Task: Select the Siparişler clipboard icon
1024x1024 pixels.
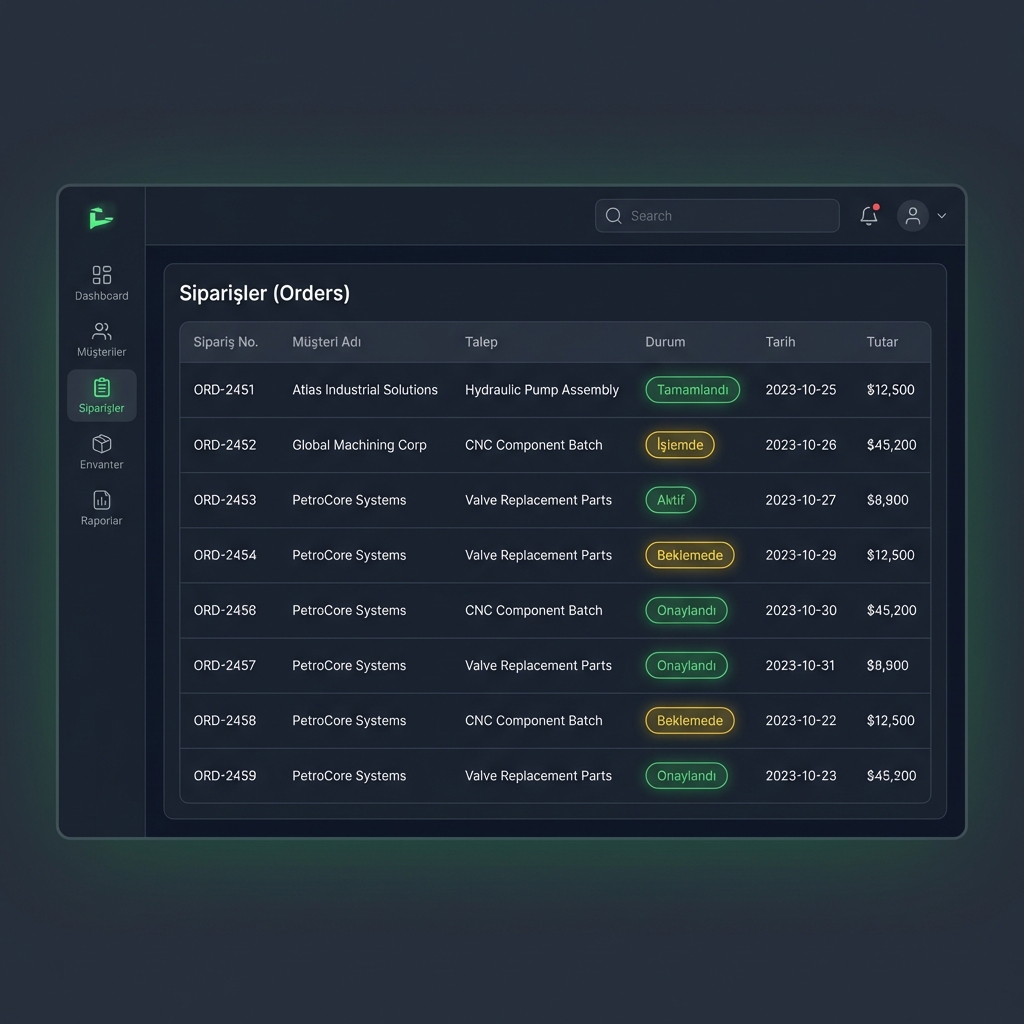Action: tap(102, 387)
